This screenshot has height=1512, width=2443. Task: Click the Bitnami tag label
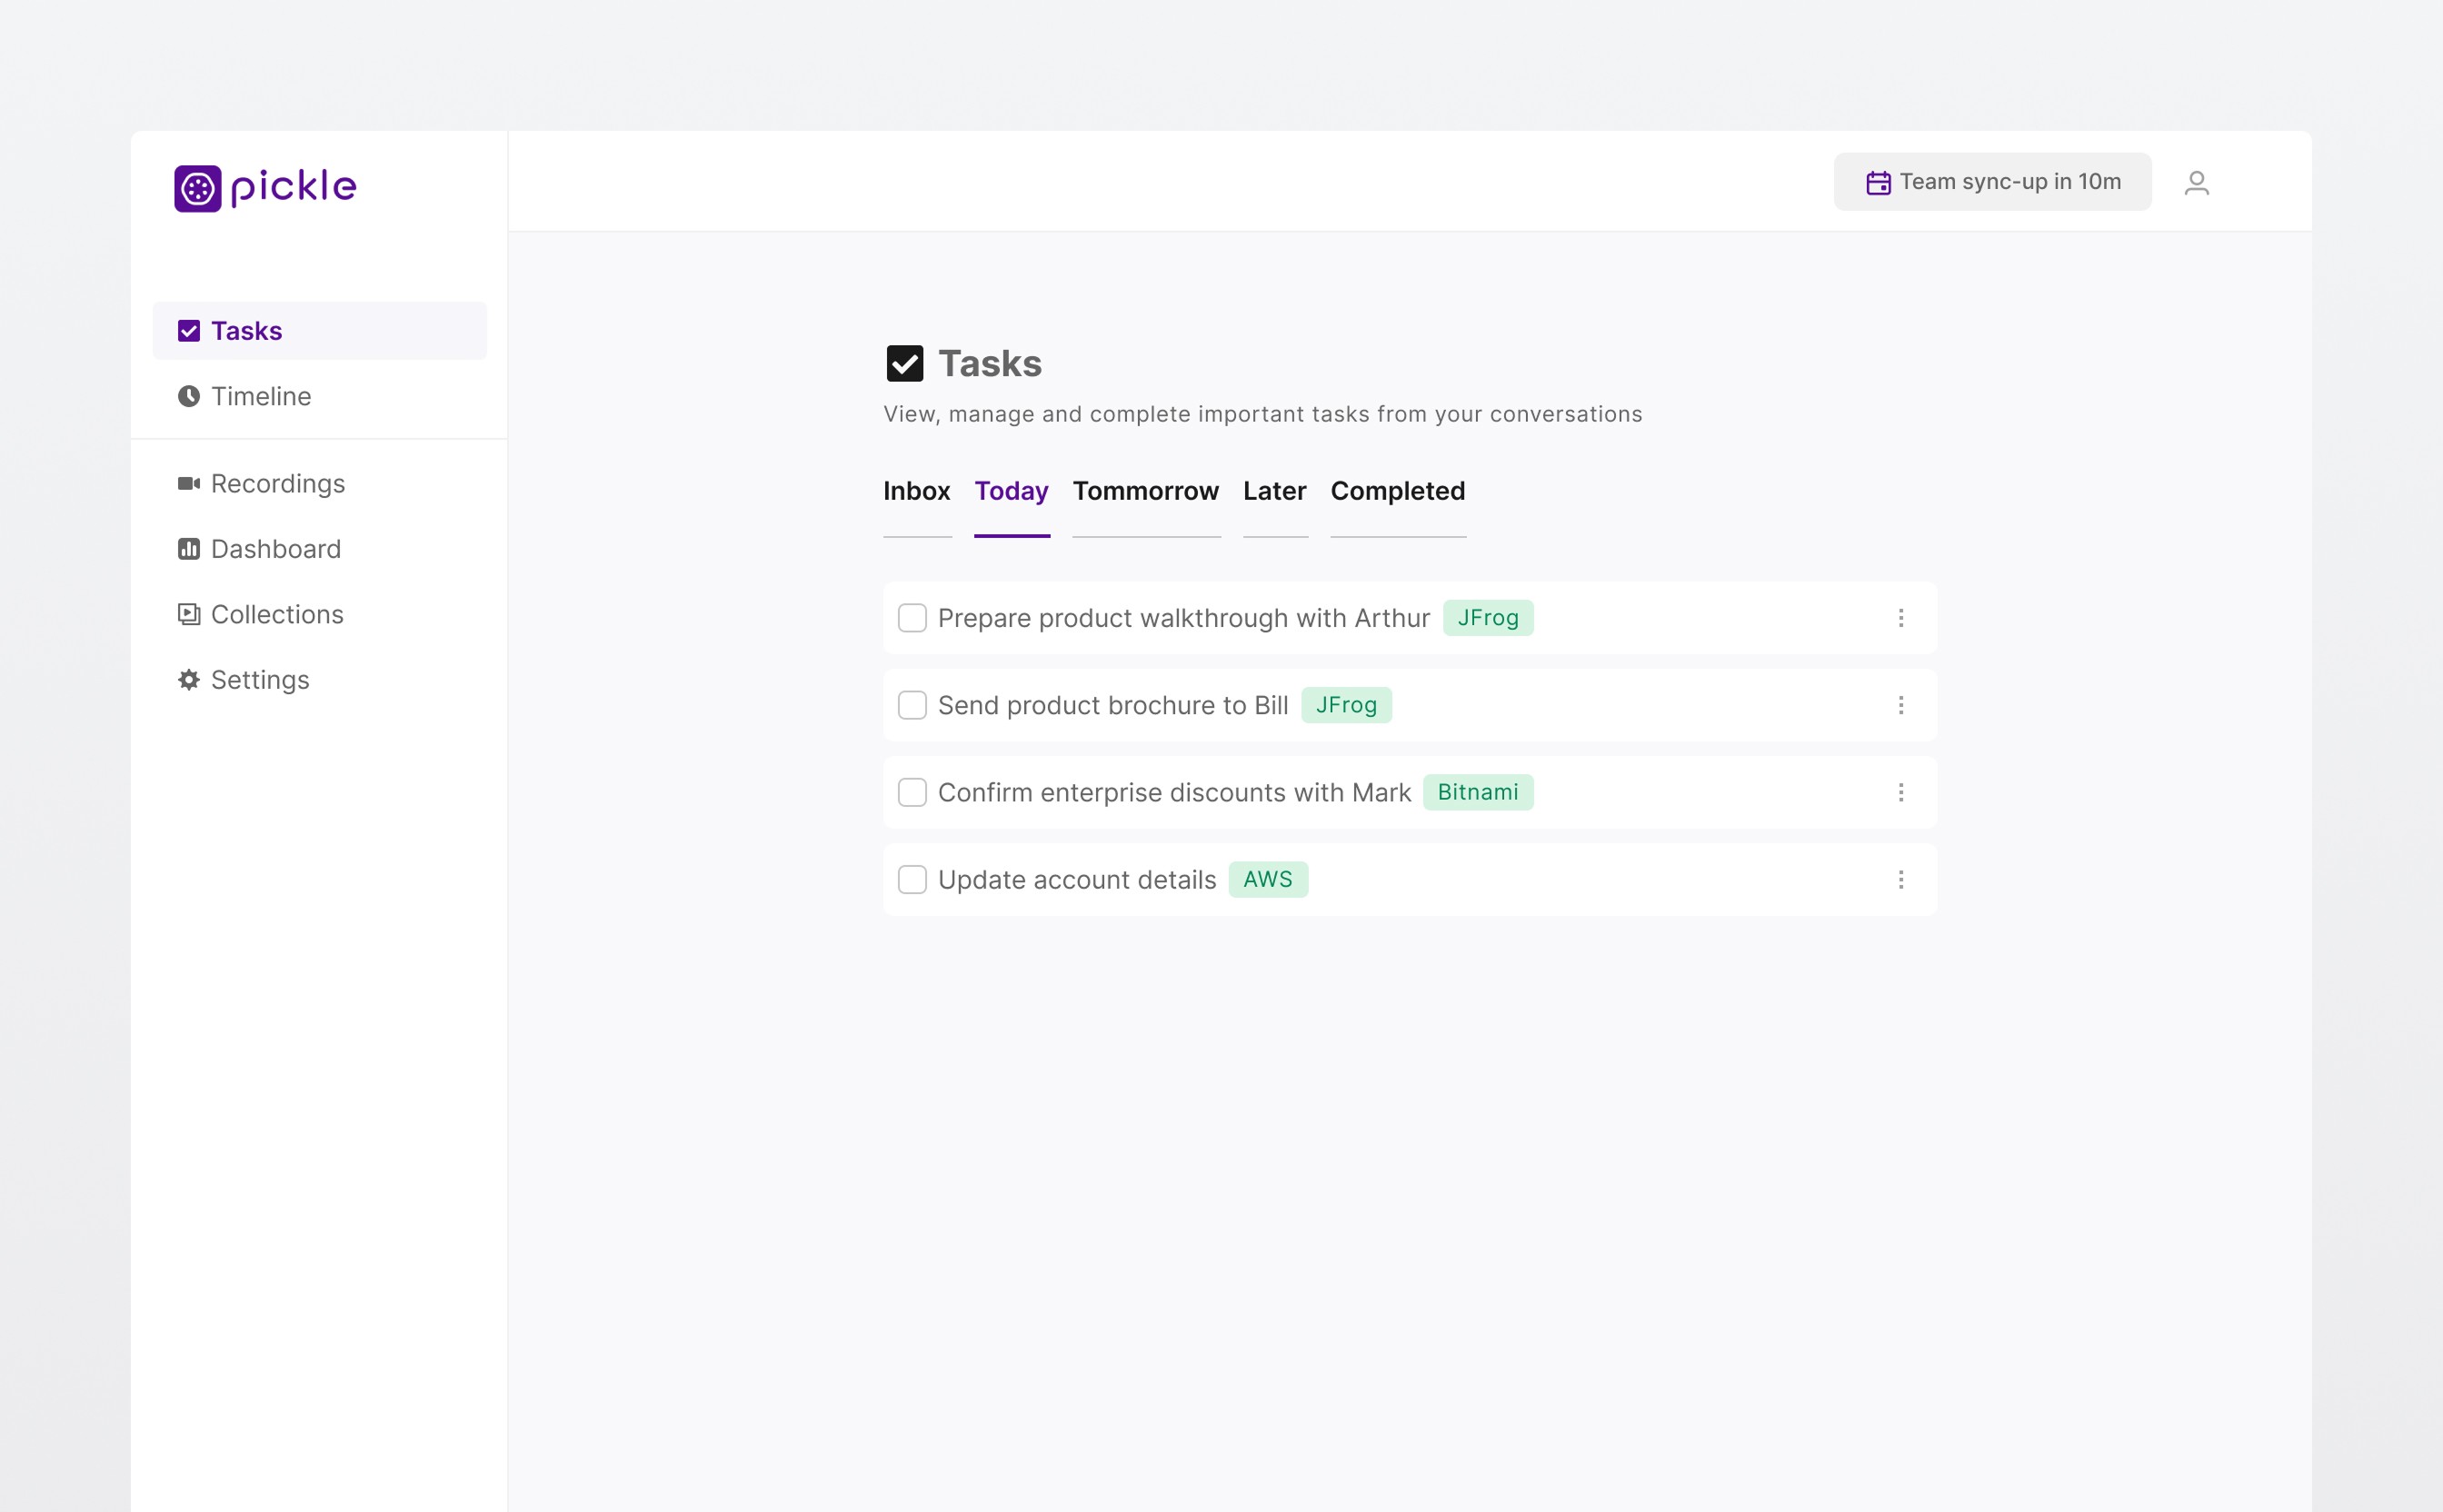tap(1477, 792)
